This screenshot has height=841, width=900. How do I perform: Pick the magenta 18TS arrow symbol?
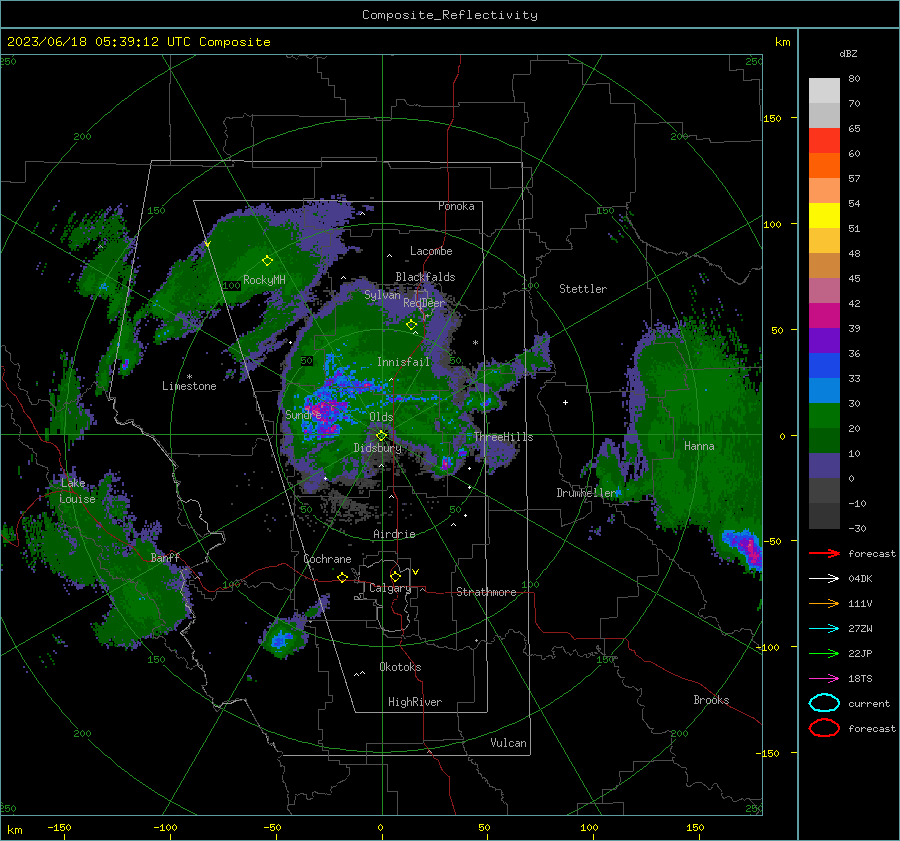pyautogui.click(x=824, y=679)
